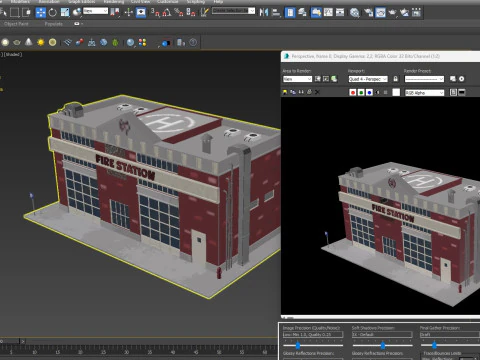Image resolution: width=480 pixels, height=360 pixels.
Task: Expand the named selection sets dropdown
Action: click(x=252, y=11)
